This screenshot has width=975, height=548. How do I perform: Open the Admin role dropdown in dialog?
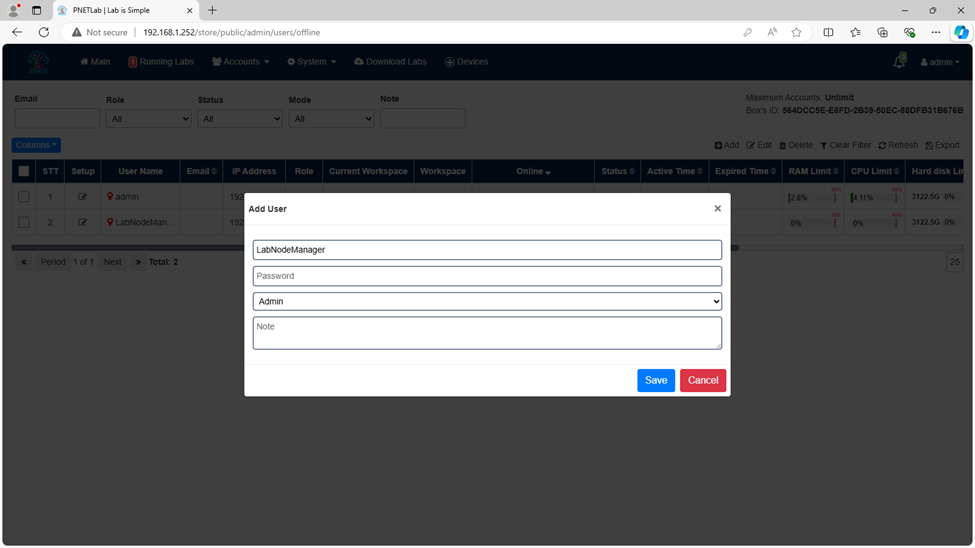pos(487,302)
